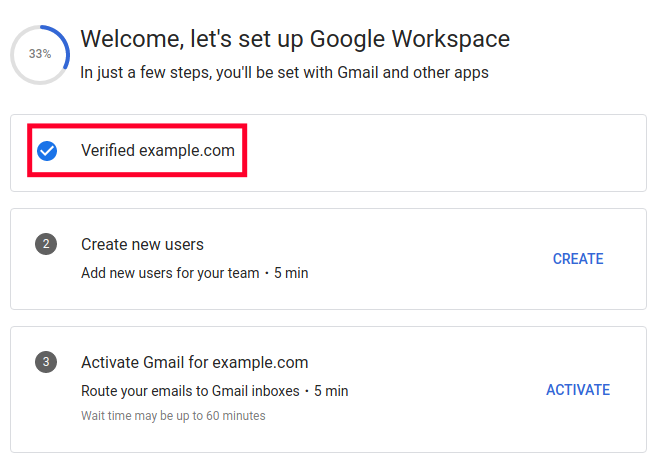Screen dimensions: 652x458
Task: Click the step 3 number badge
Action: click(x=45, y=361)
